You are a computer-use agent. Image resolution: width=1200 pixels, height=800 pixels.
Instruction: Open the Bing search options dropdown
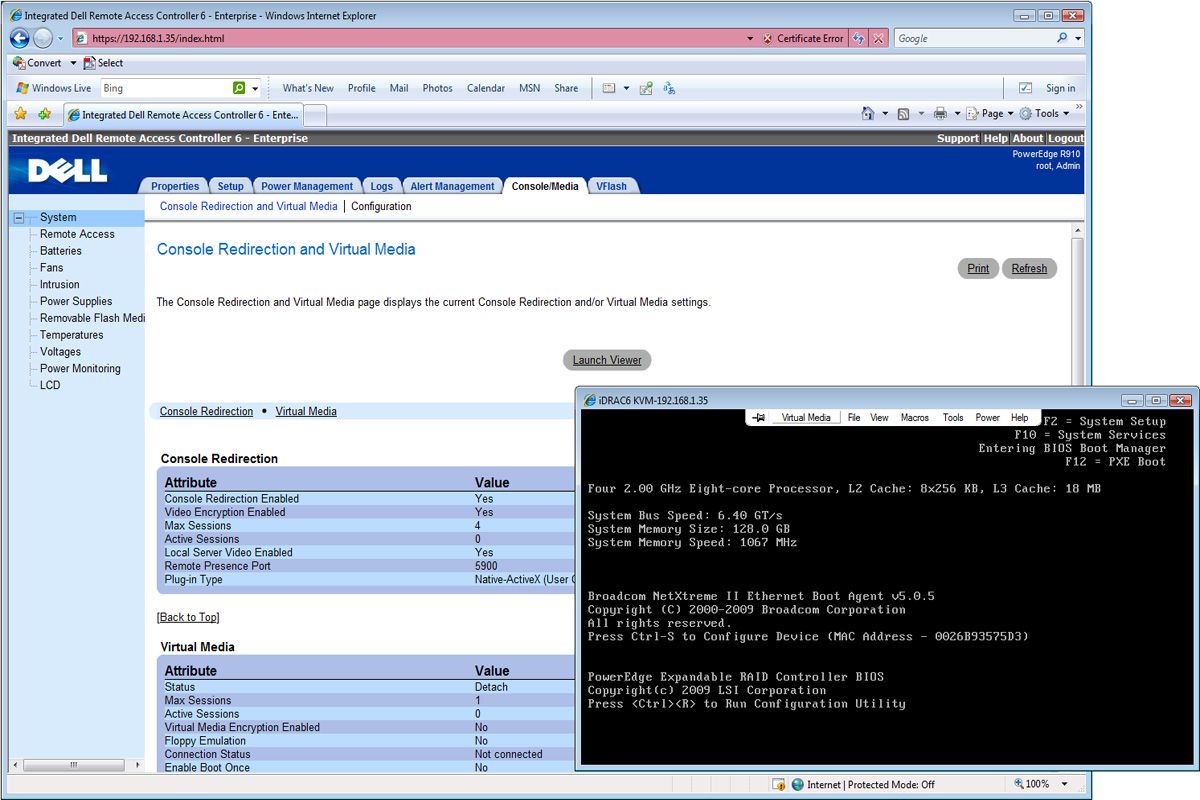coord(255,88)
